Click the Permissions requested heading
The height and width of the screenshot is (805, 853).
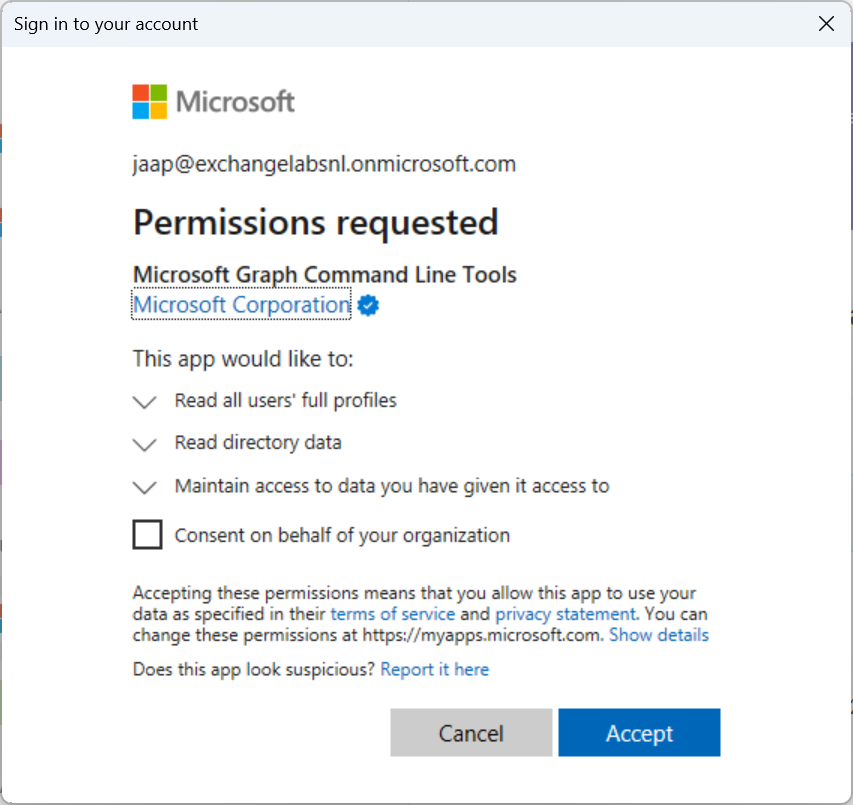click(x=315, y=222)
